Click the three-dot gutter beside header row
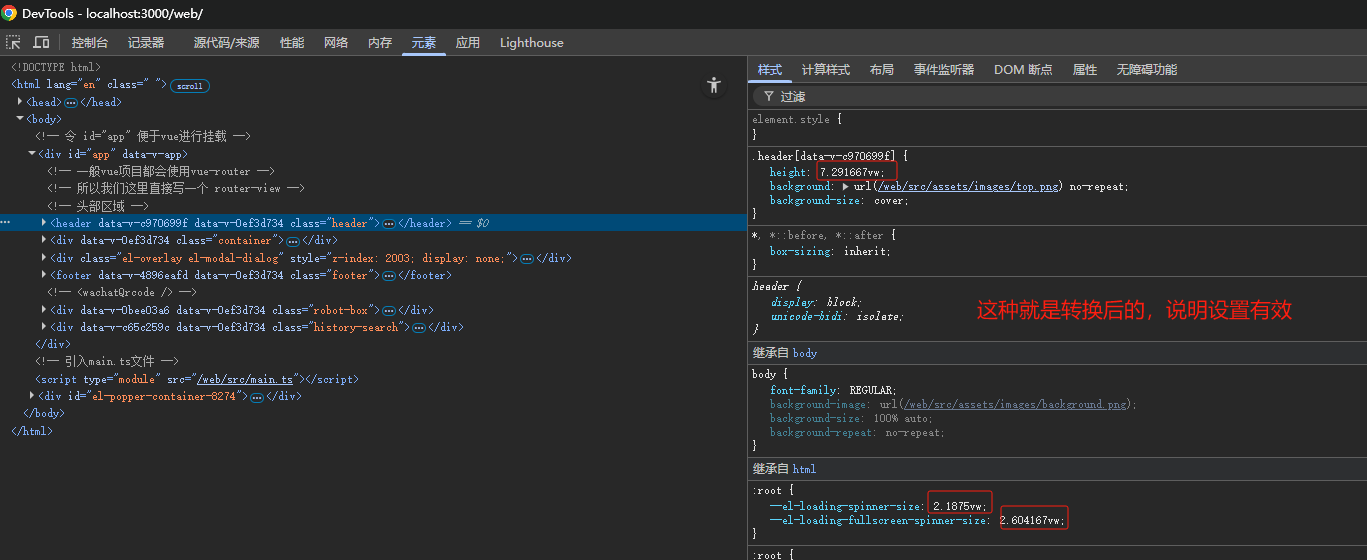The width and height of the screenshot is (1367, 560). [6, 223]
